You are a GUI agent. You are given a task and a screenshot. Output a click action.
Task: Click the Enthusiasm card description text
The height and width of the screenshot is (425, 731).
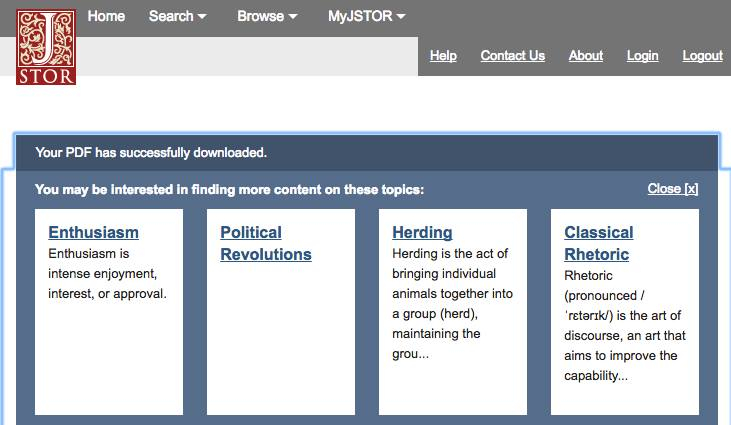(107, 274)
